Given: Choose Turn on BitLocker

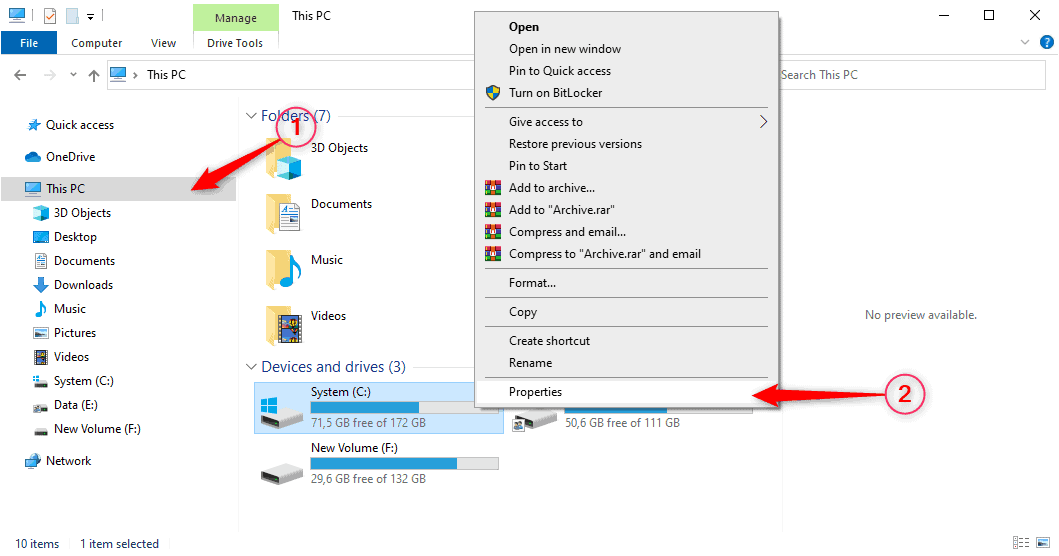Looking at the screenshot, I should pos(555,93).
